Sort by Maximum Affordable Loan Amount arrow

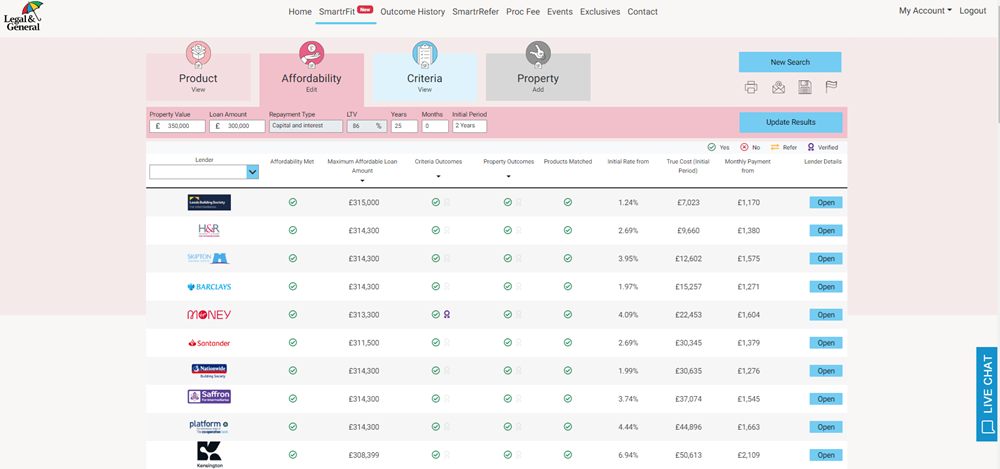[x=362, y=181]
